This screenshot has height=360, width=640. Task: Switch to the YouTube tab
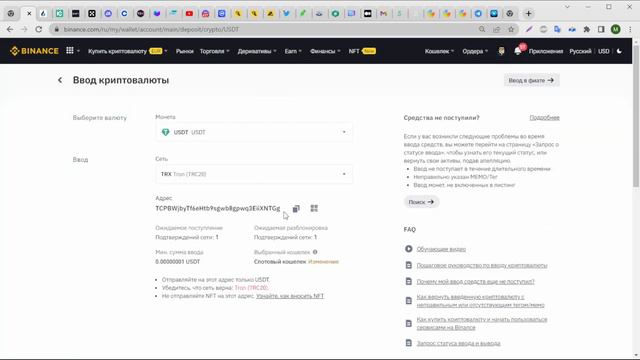tap(189, 13)
